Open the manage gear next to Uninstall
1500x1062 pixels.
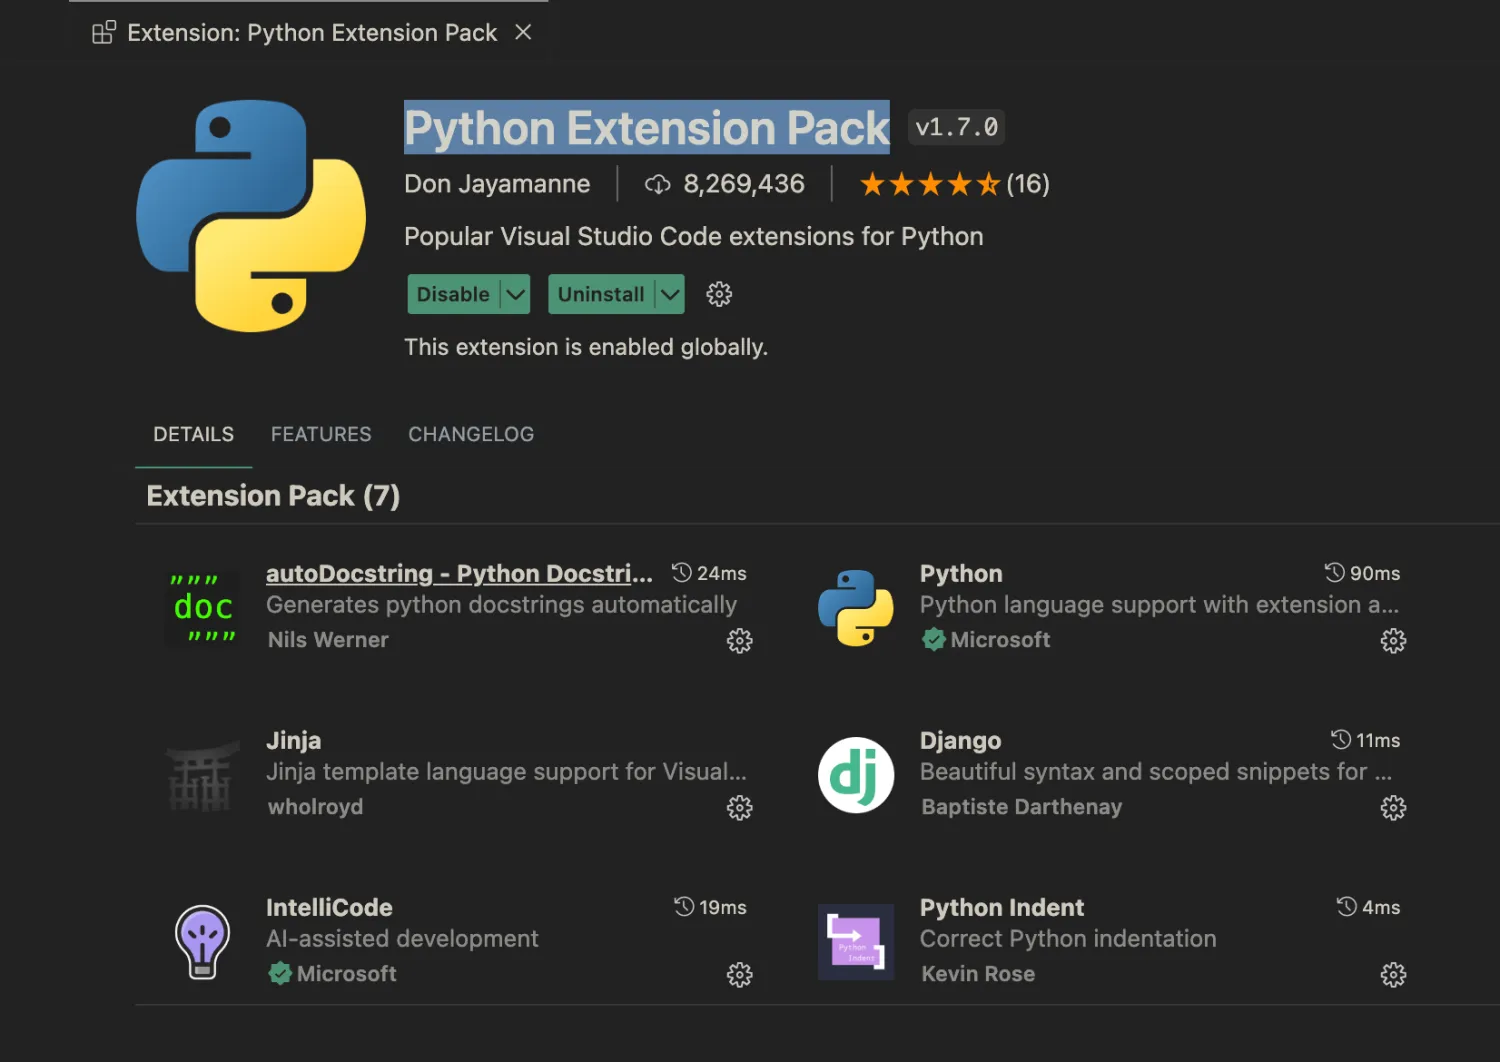(x=719, y=294)
